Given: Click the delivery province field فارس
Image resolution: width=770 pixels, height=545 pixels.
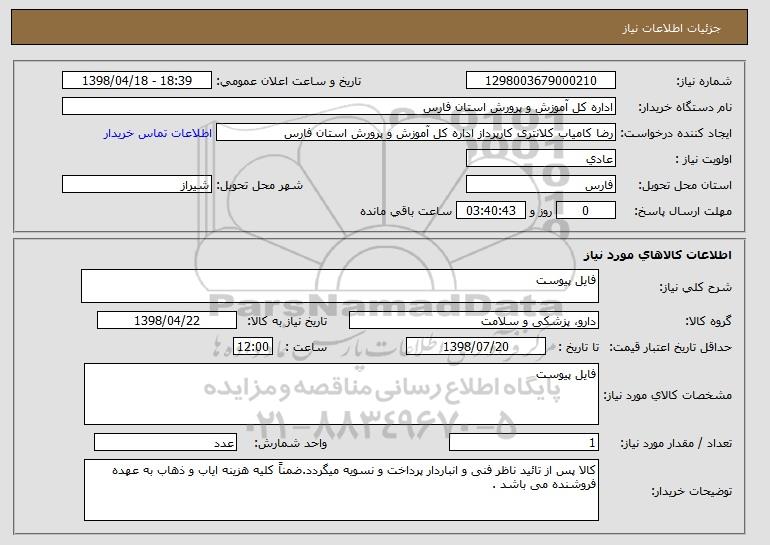Looking at the screenshot, I should click(541, 185).
